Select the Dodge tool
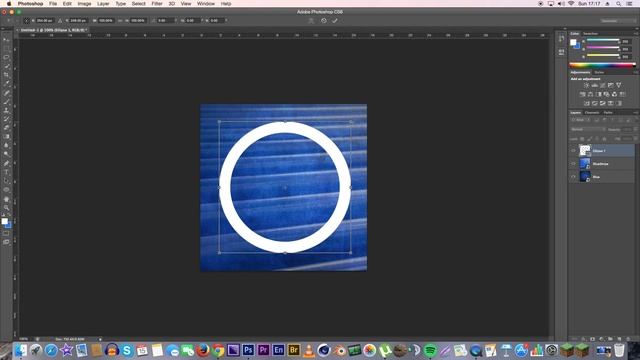 point(6,154)
